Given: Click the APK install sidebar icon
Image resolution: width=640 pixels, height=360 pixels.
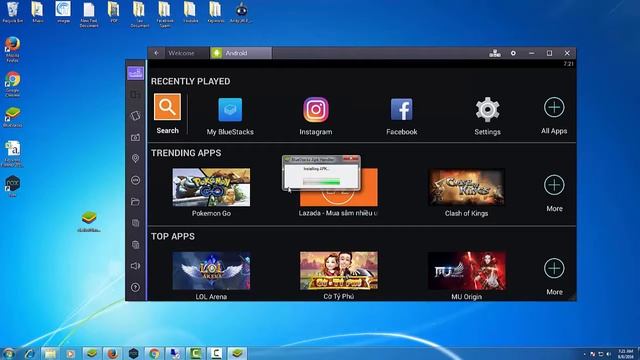Looking at the screenshot, I should click(136, 180).
